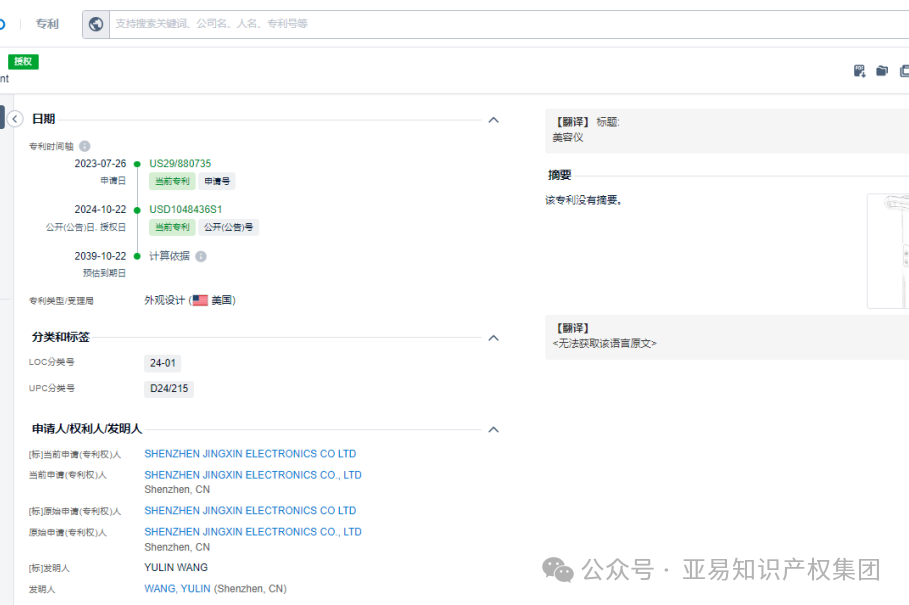The height and width of the screenshot is (605, 909).
Task: Open the patent drawing thumbnail
Action: pyautogui.click(x=888, y=250)
